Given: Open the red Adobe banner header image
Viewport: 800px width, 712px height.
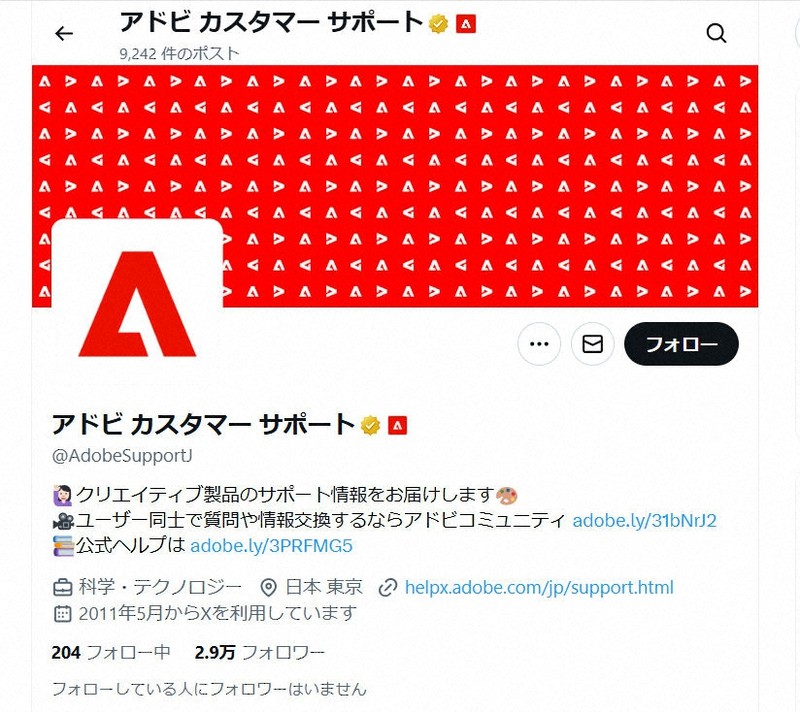Looking at the screenshot, I should tap(395, 186).
